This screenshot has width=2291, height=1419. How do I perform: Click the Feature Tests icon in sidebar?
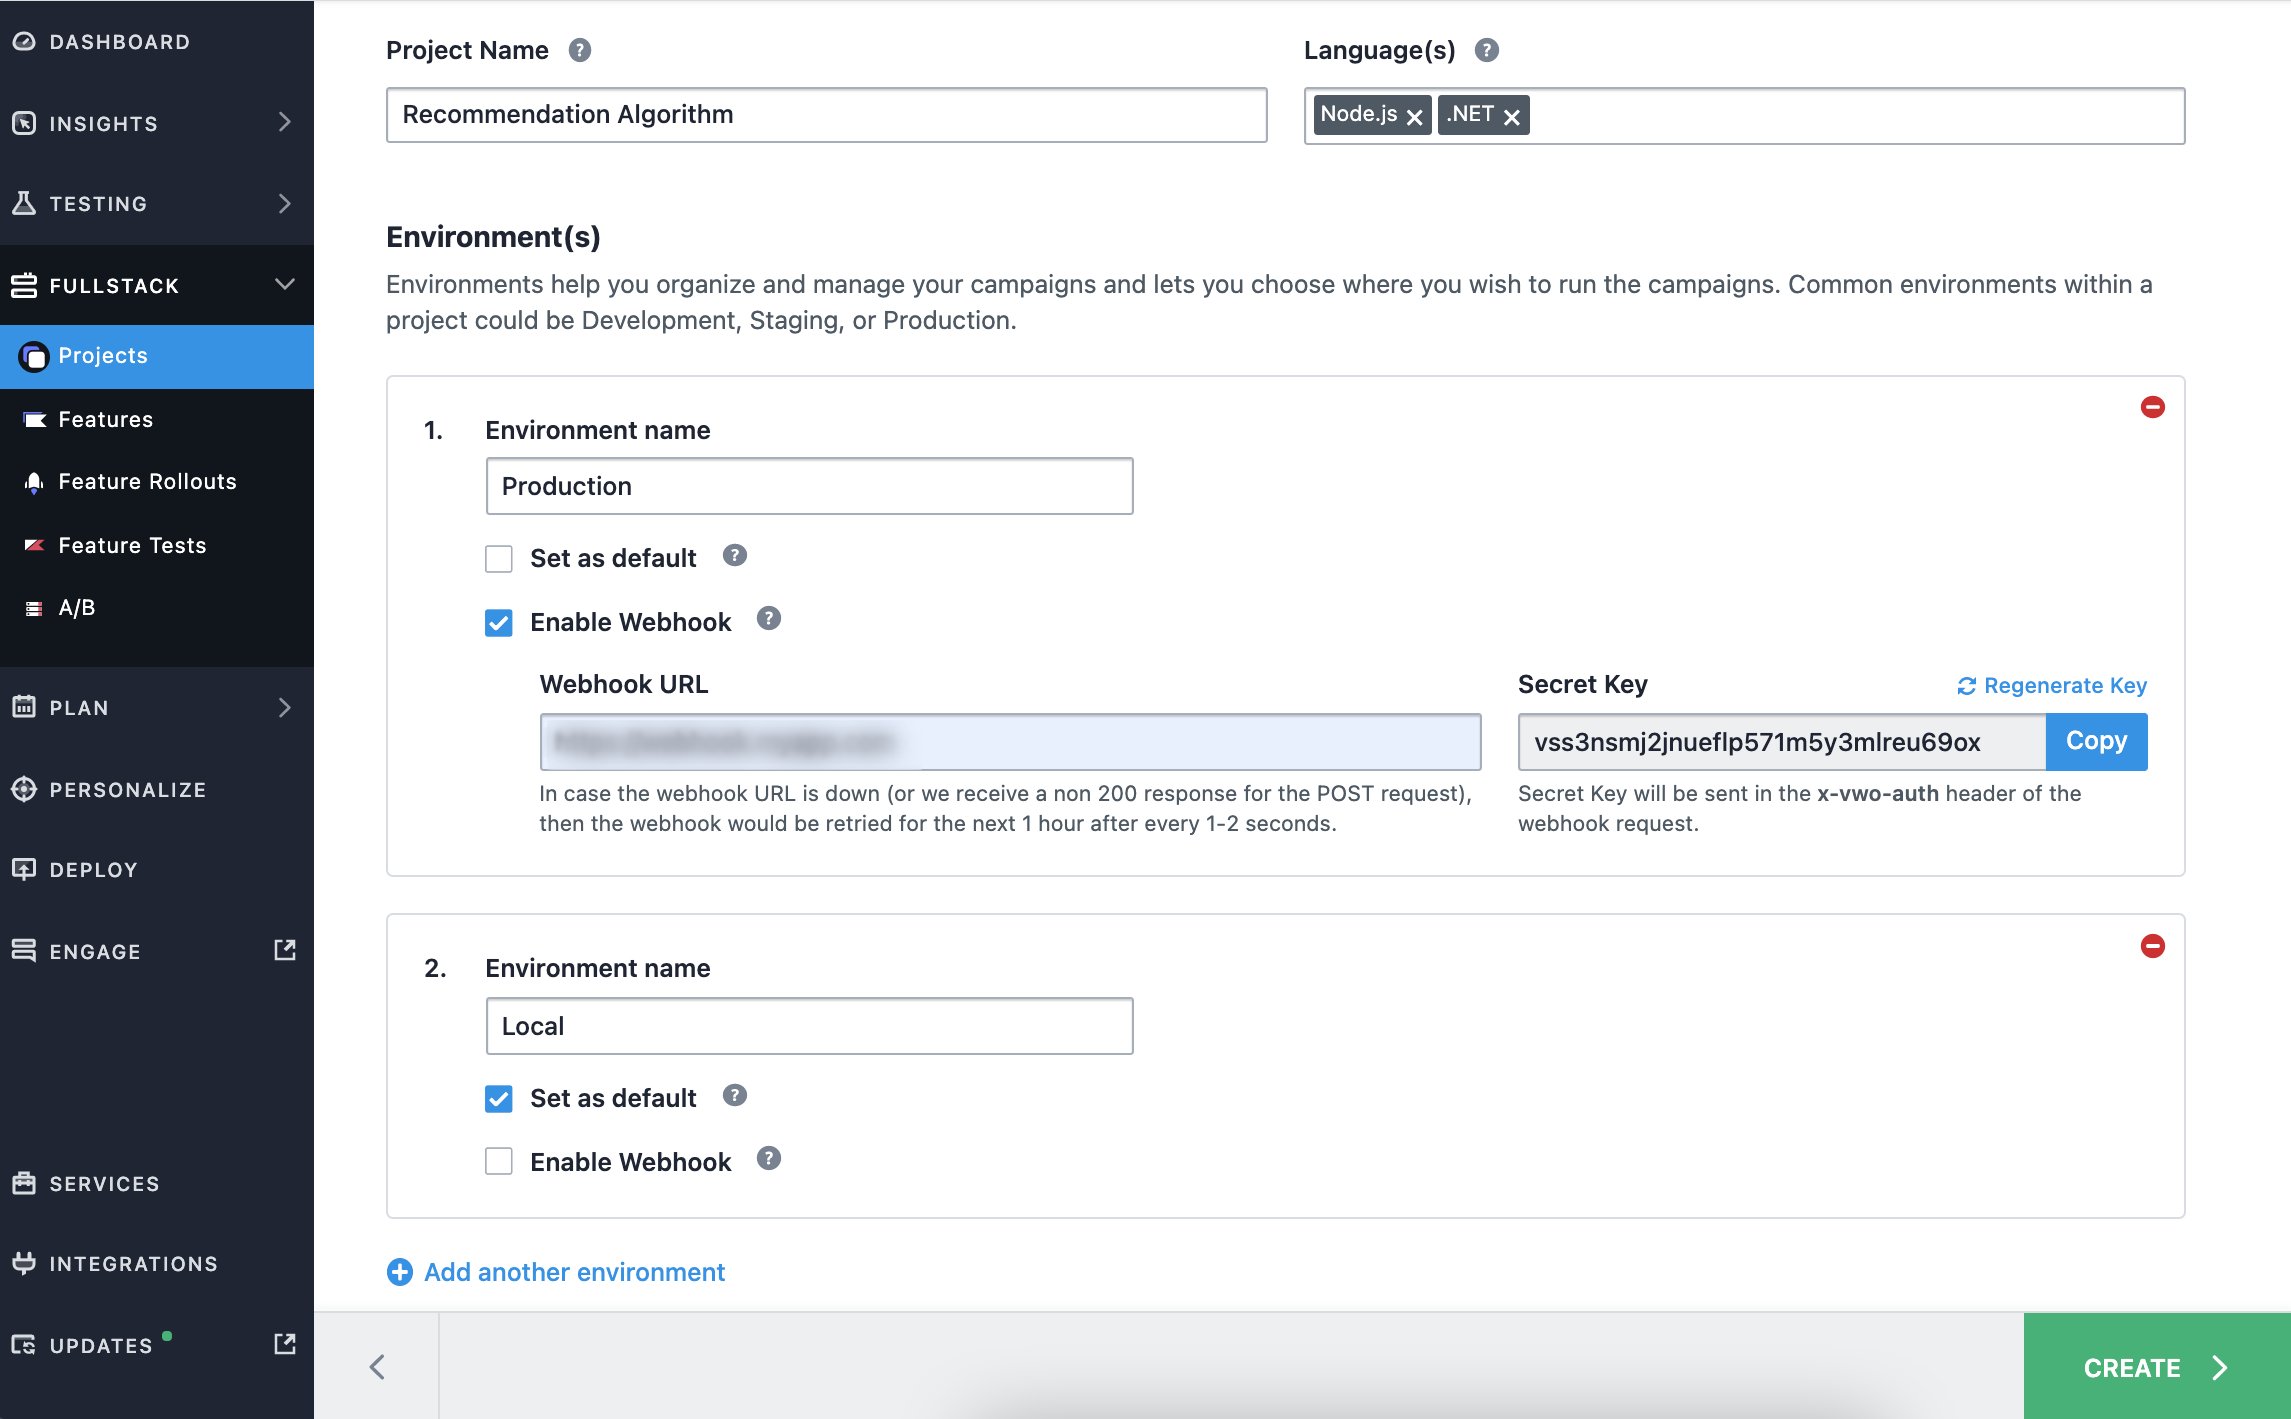pos(31,545)
